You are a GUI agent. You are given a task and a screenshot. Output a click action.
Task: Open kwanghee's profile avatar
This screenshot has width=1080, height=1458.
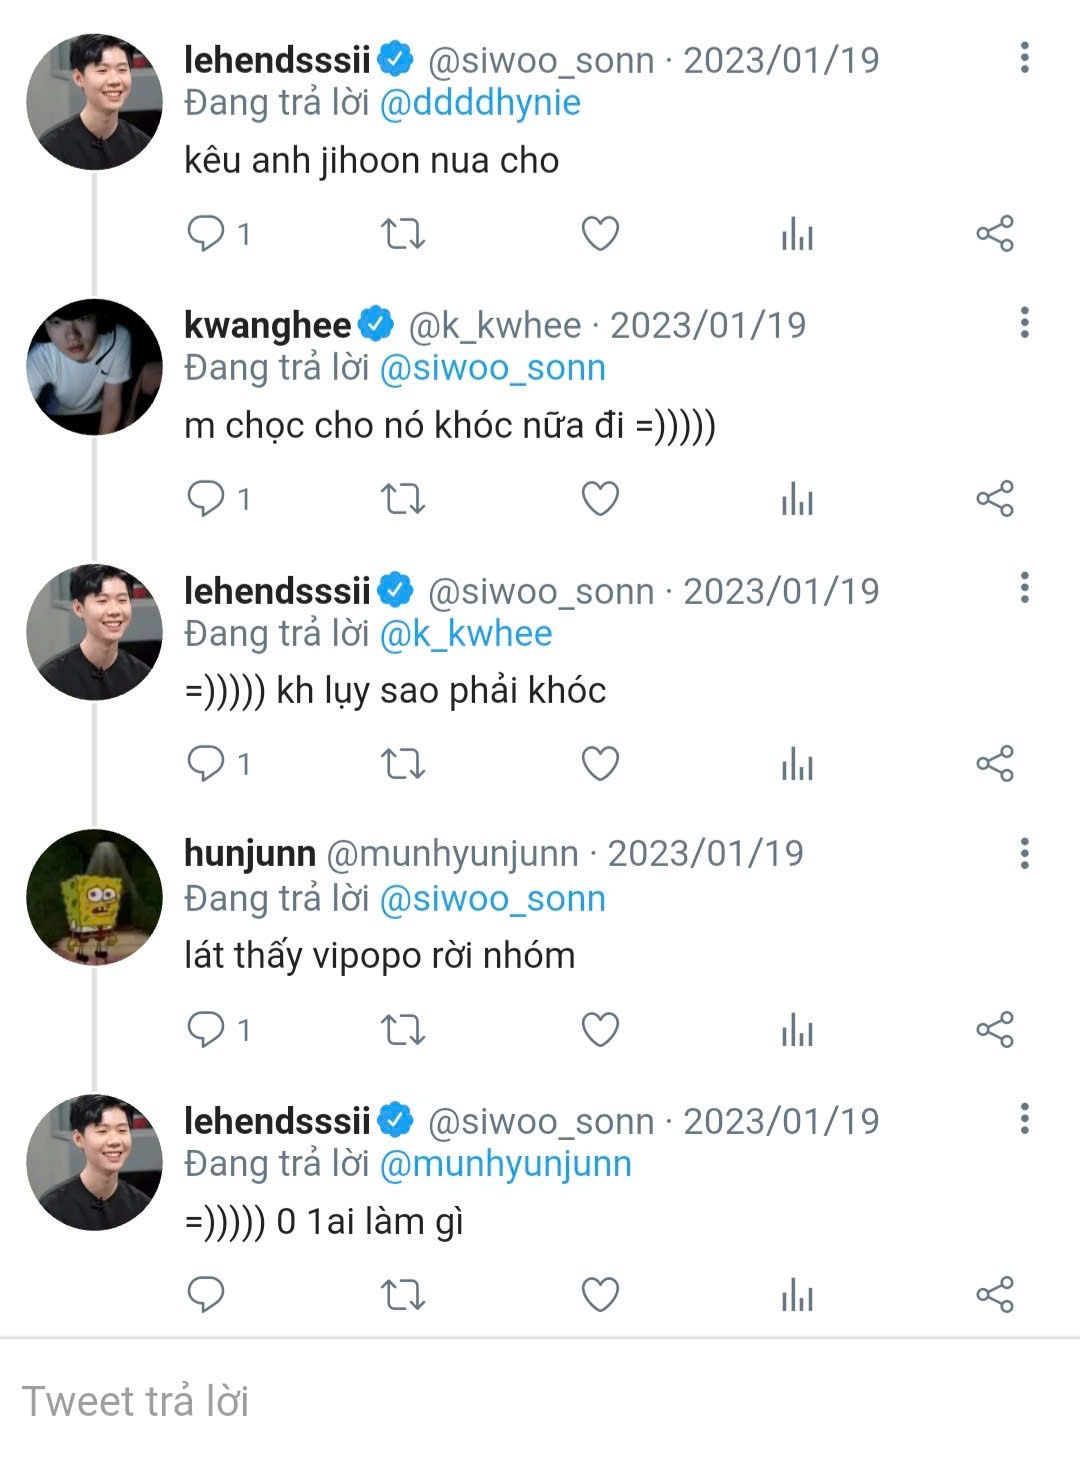(94, 367)
